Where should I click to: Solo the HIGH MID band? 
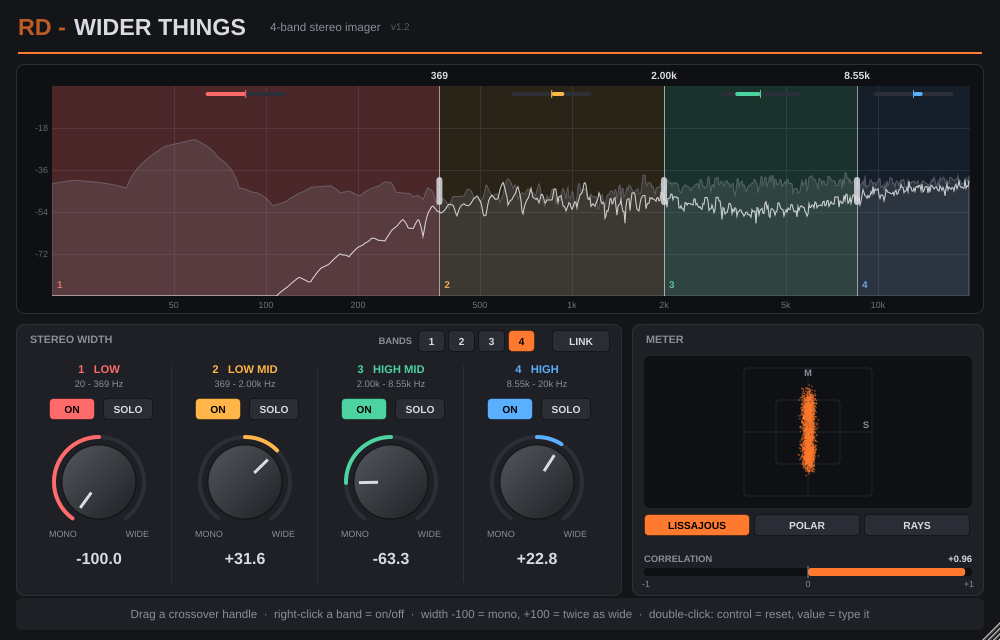(x=420, y=409)
